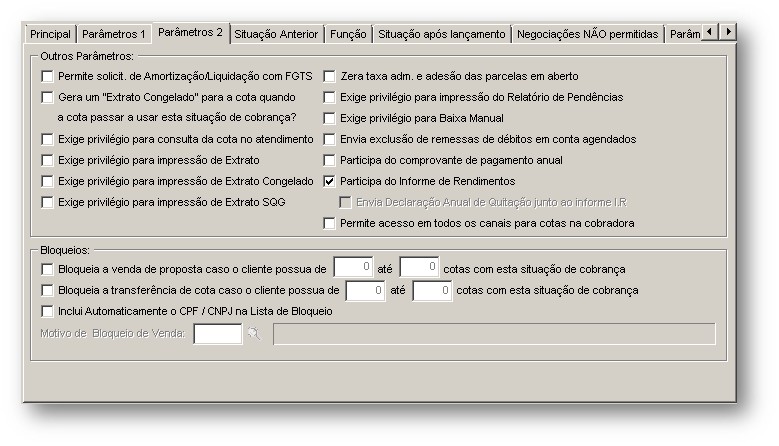
Task: Uncheck Participa do Informe de Rendimentos
Action: tap(329, 181)
